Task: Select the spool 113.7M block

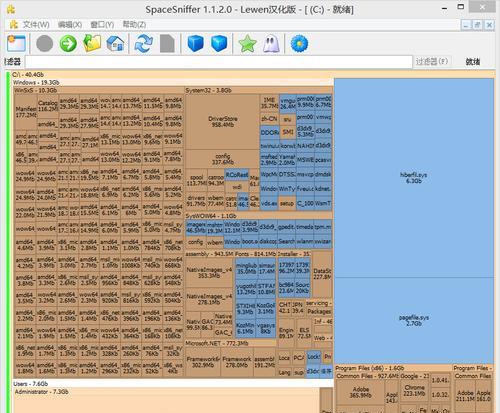Action: 196,180
